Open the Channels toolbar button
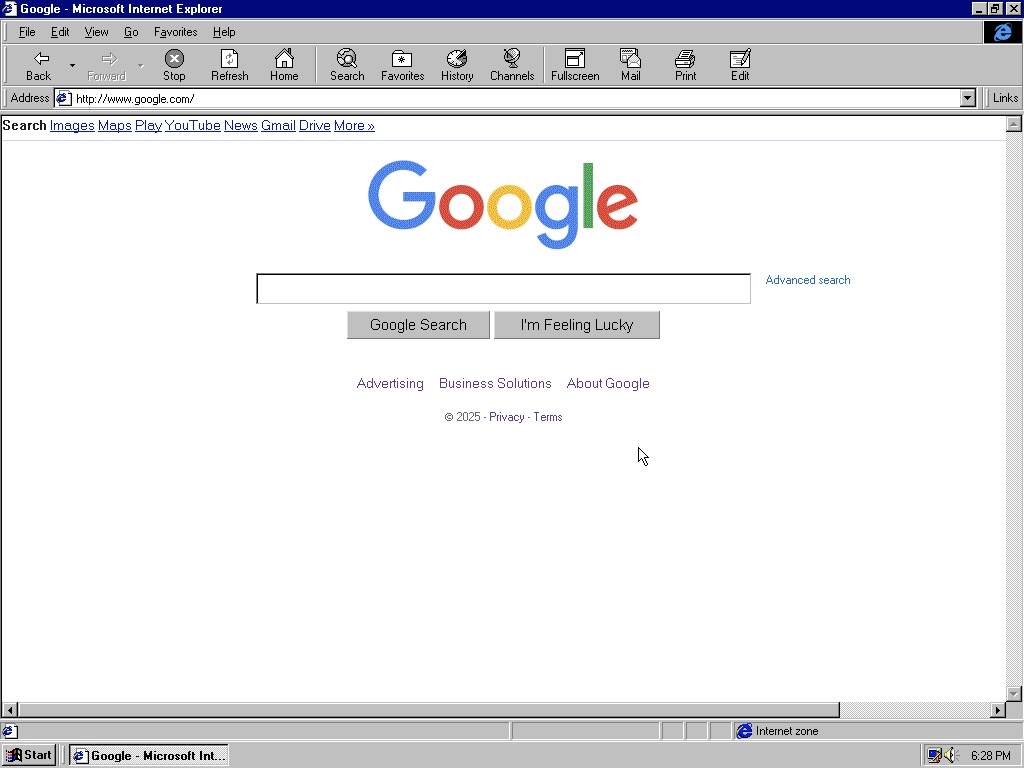This screenshot has height=768, width=1024. coord(512,65)
